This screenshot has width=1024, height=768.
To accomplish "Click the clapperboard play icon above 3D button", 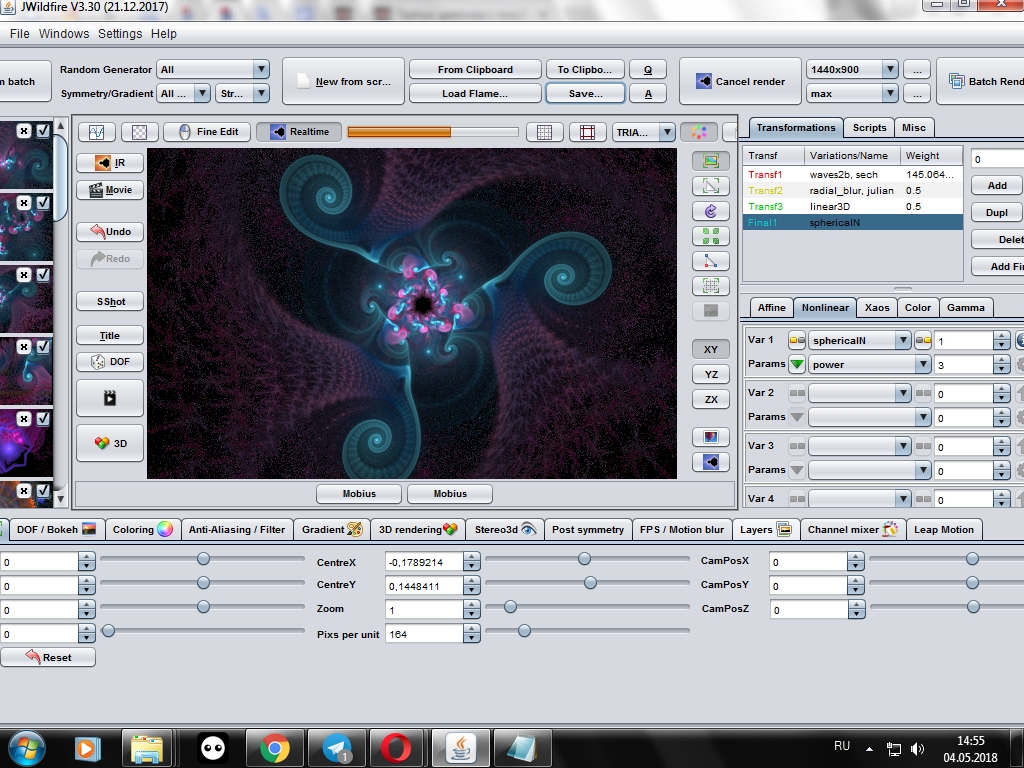I will 110,398.
